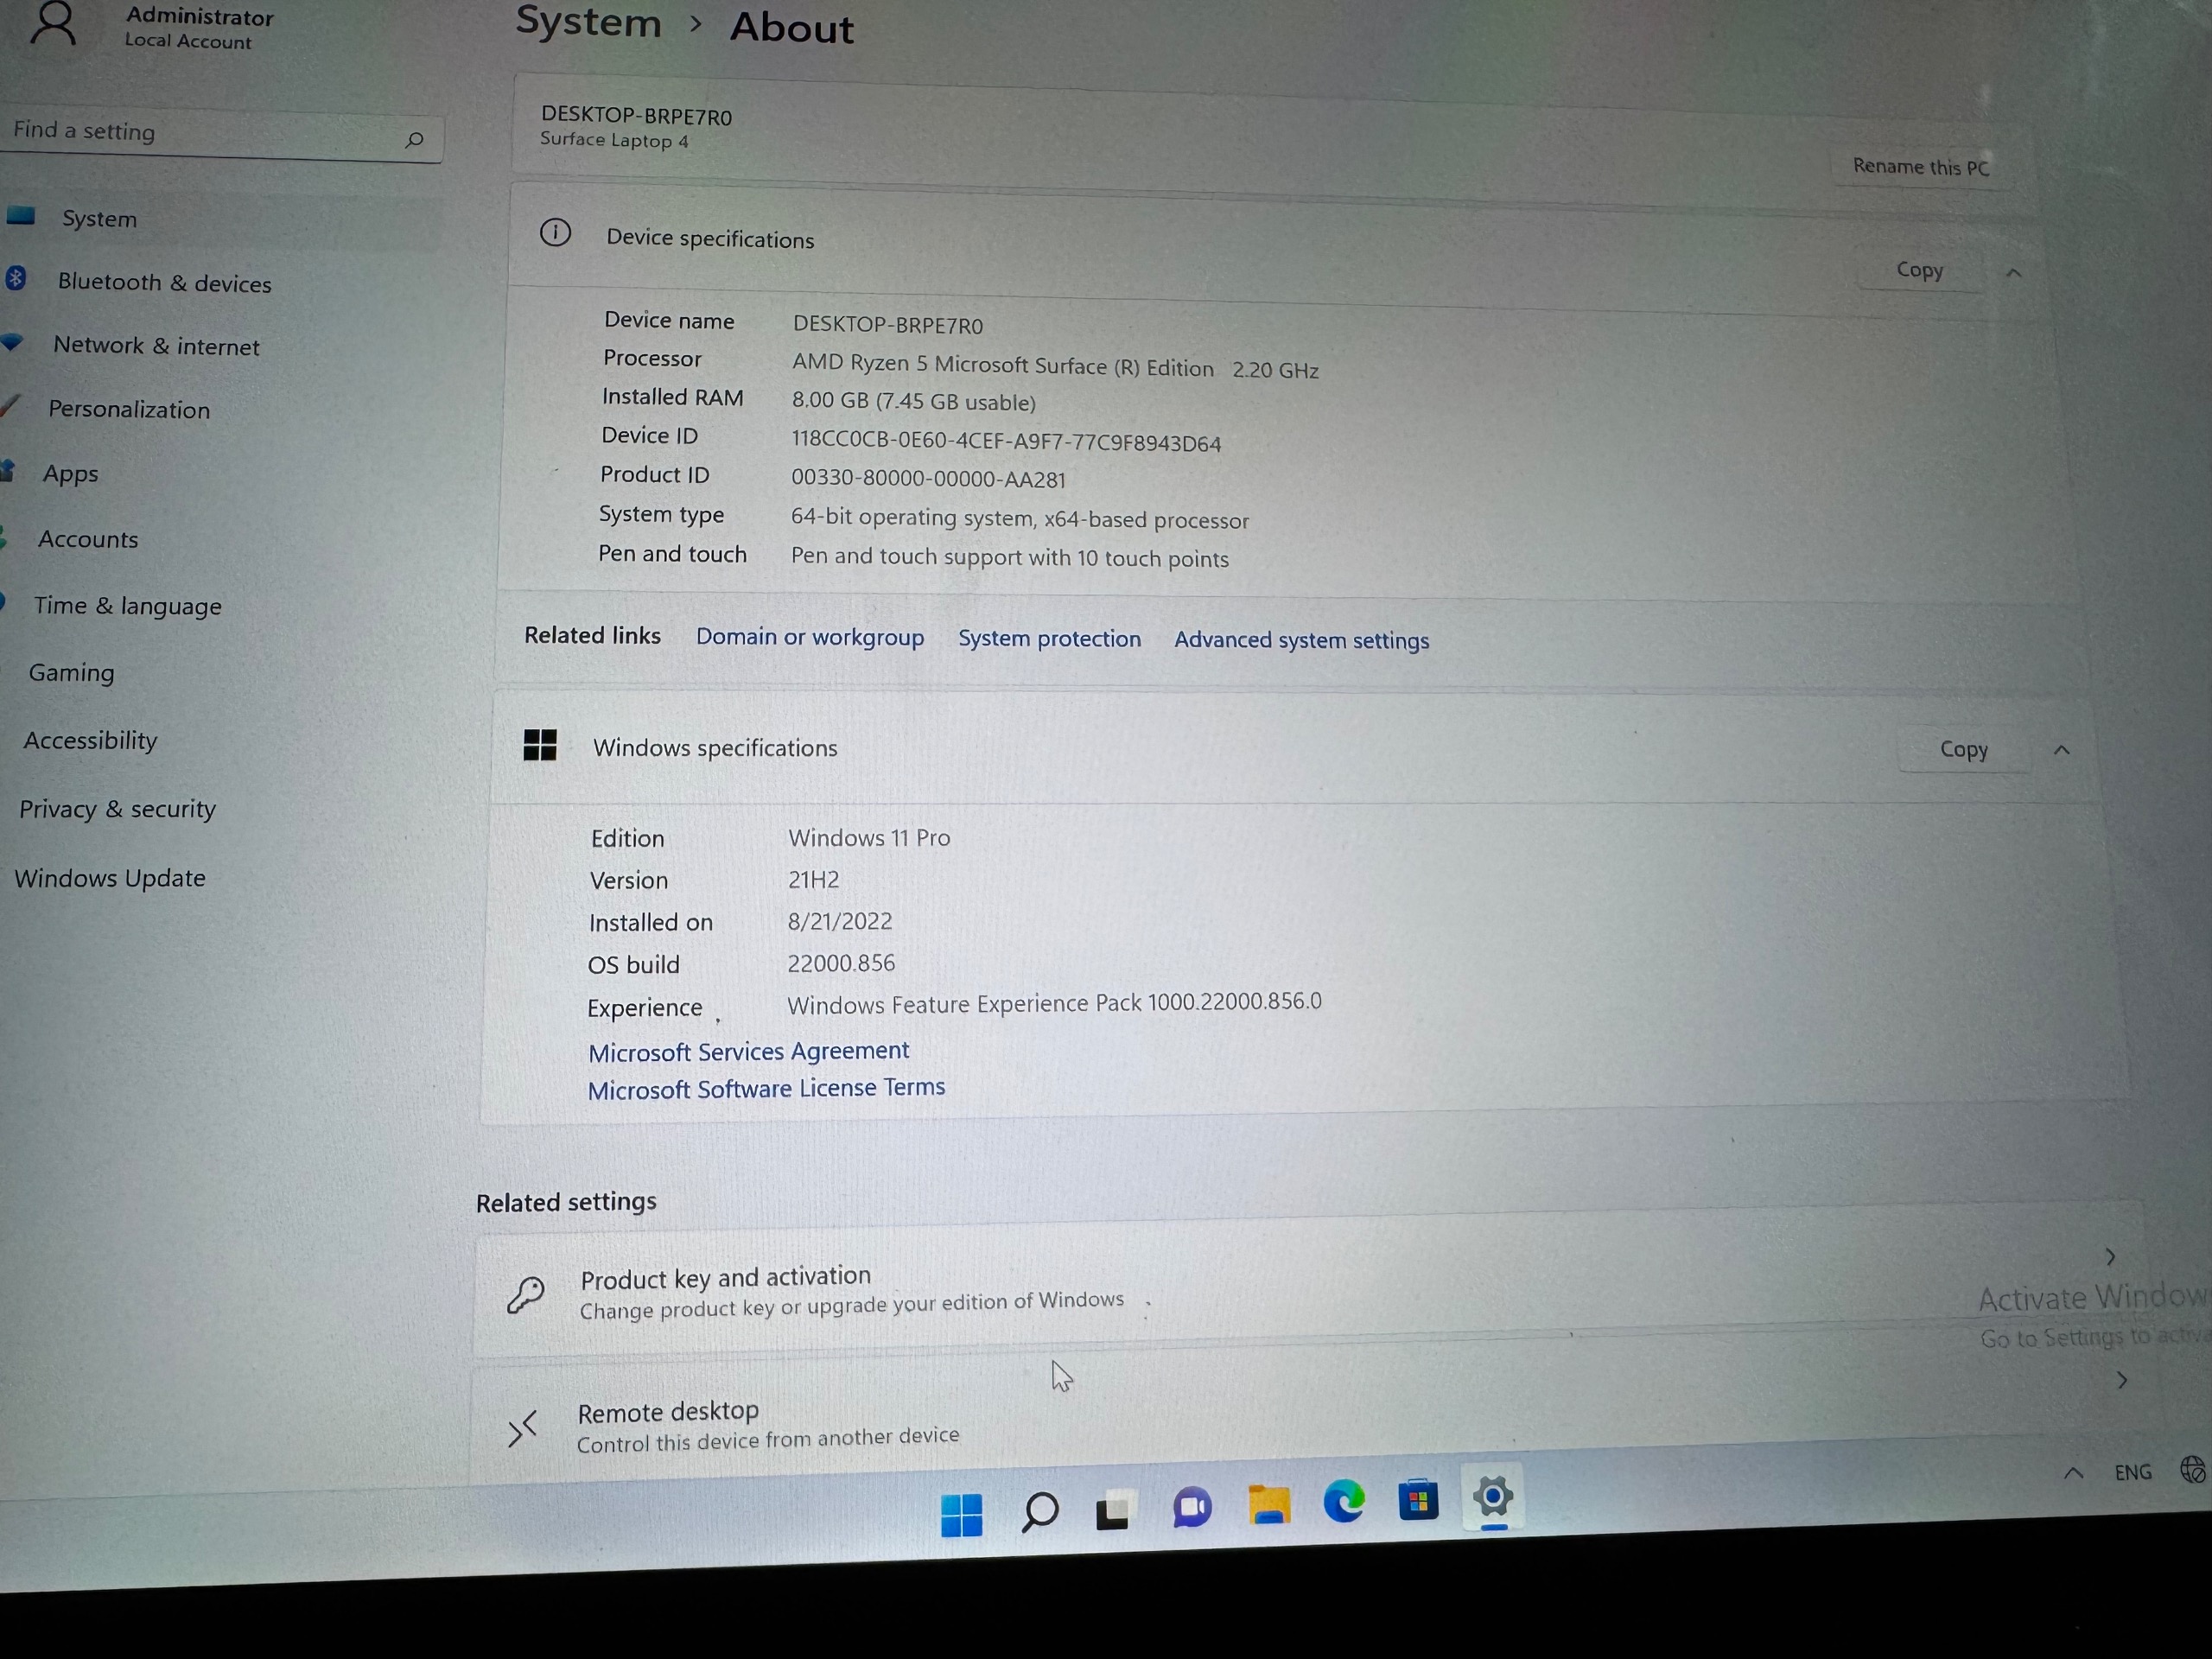Click network globe icon in tray
The image size is (2212, 1659).
pos(2192,1470)
